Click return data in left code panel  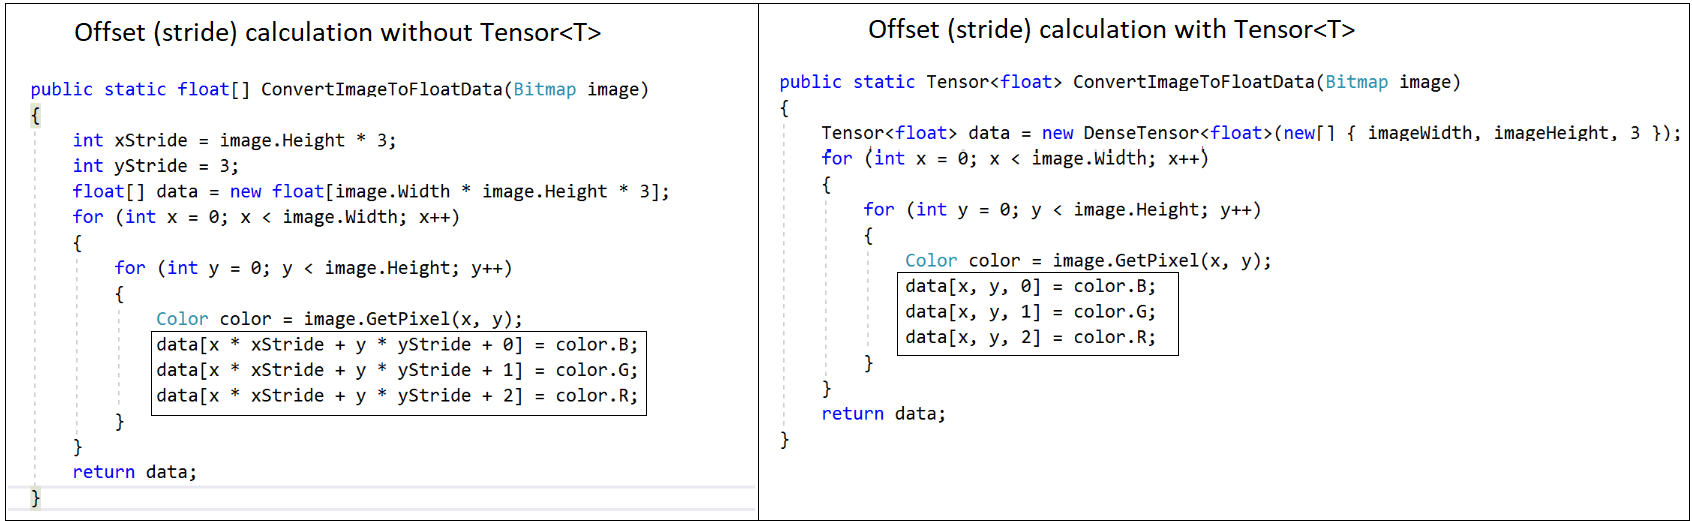point(135,472)
